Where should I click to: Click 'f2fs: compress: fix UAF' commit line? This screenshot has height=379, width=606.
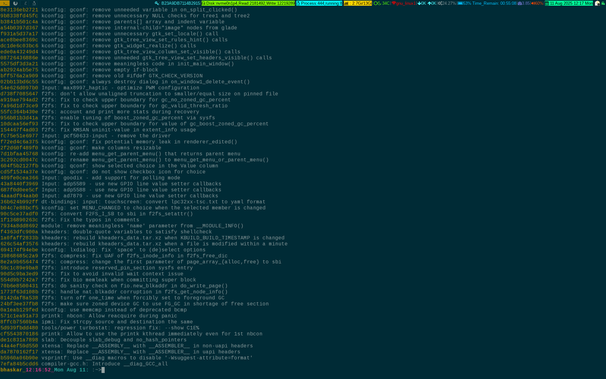coord(114,256)
